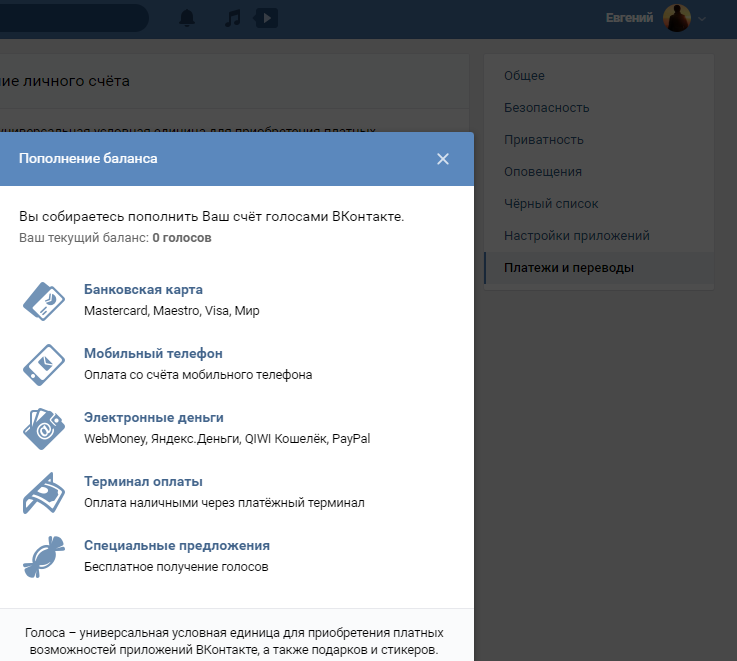The image size is (737, 661).
Task: Switch to Оповещения settings
Action: tap(599, 172)
